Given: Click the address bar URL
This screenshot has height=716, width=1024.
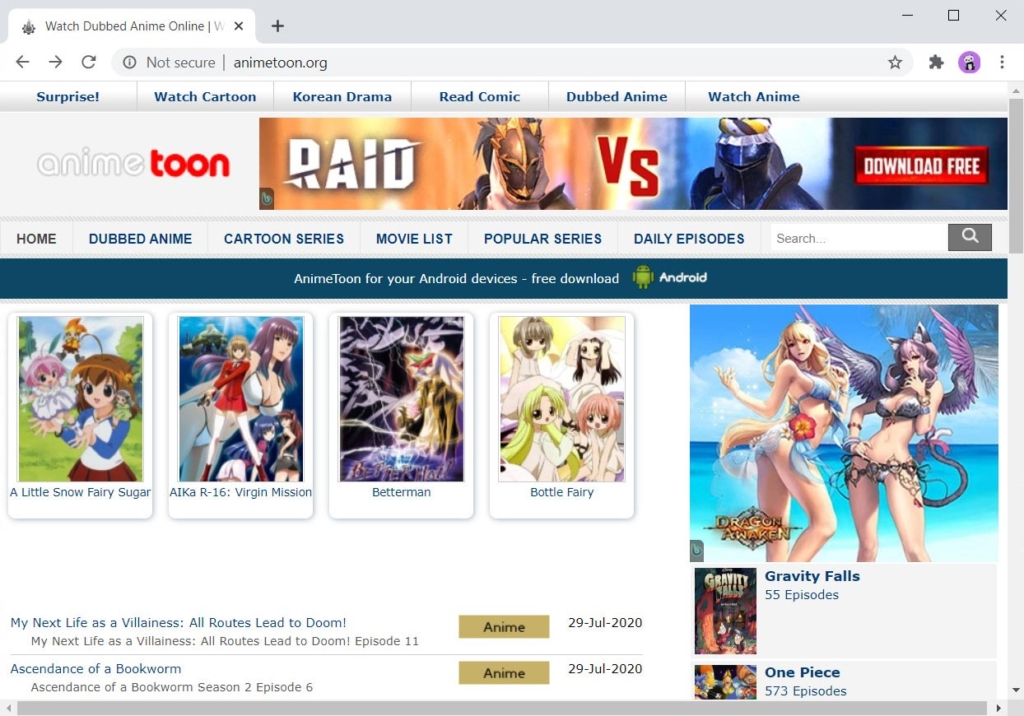Looking at the screenshot, I should [280, 63].
